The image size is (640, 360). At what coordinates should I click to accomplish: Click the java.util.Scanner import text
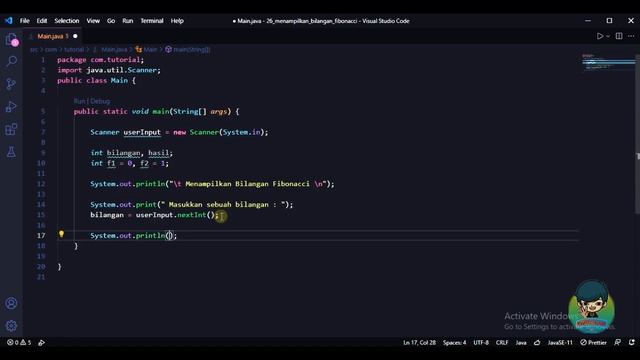(x=122, y=70)
